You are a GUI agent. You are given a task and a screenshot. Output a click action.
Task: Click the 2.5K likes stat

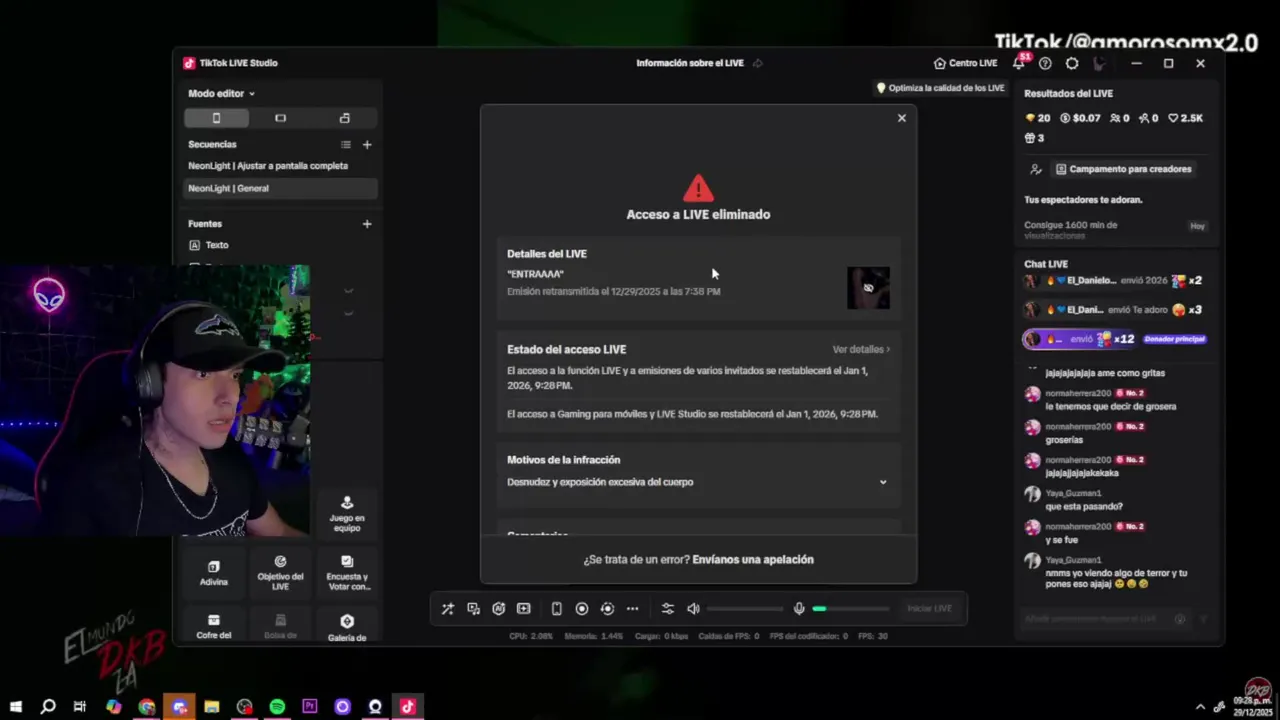[1185, 118]
